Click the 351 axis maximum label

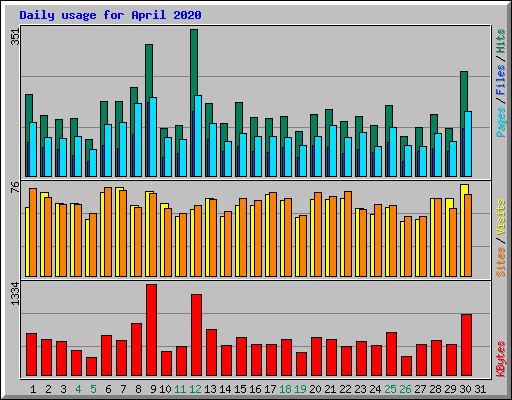15,37
